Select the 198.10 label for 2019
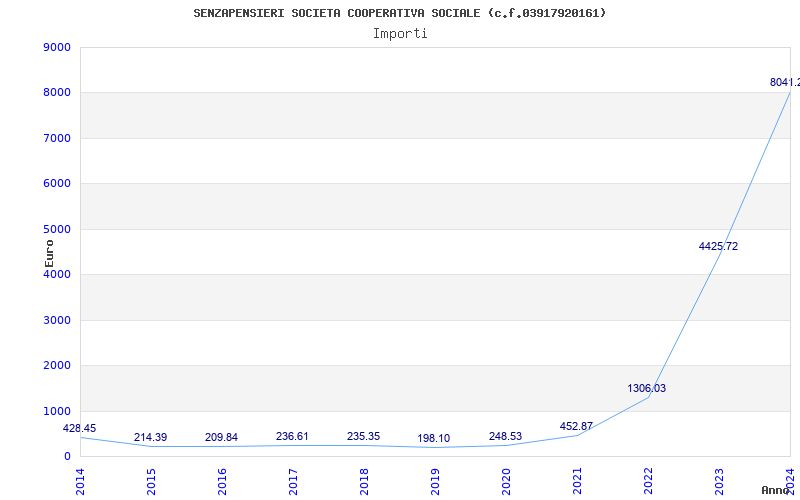The image size is (800, 500). click(x=434, y=438)
